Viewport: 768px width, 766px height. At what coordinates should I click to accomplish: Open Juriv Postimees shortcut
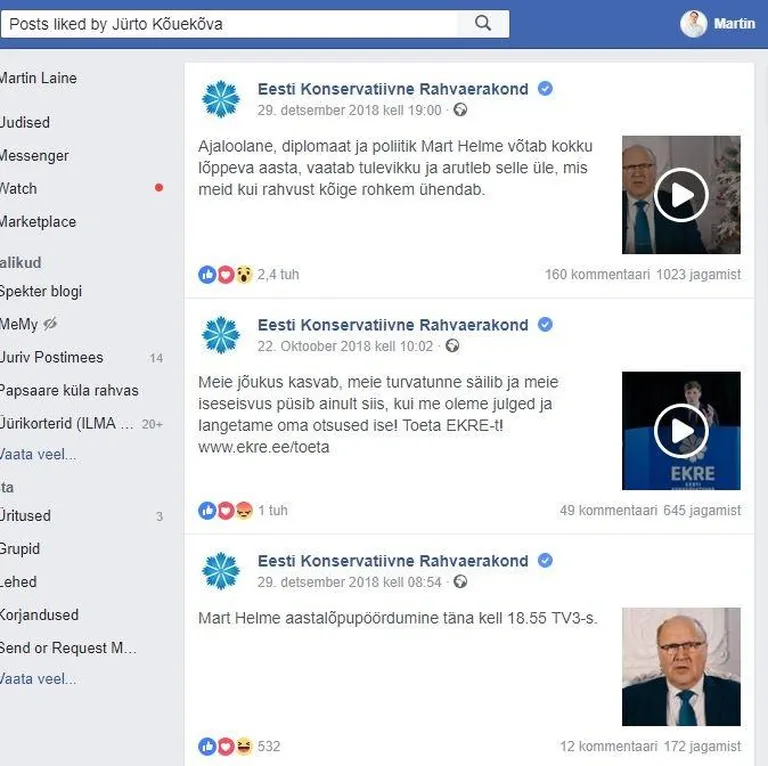pyautogui.click(x=51, y=358)
